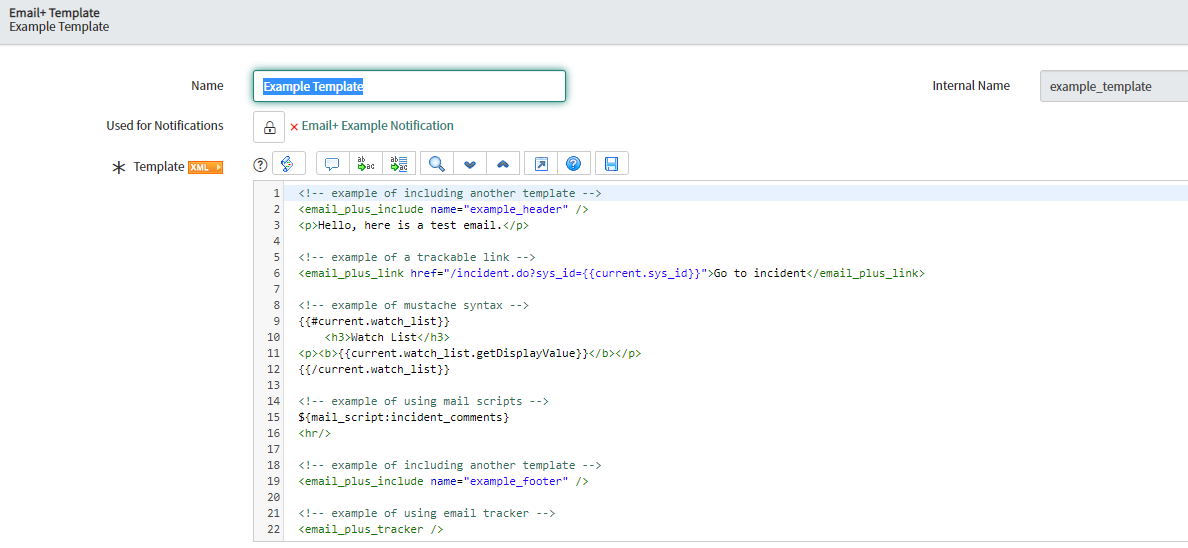Open the Email+ Example Notification link

(x=377, y=126)
